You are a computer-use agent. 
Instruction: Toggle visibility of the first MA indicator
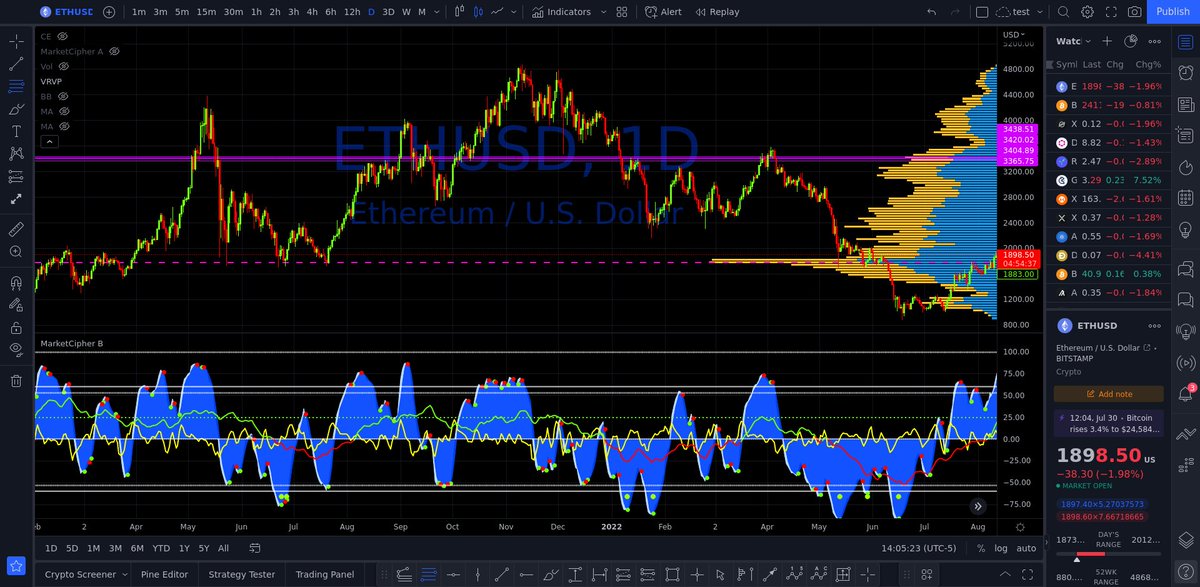tap(62, 111)
